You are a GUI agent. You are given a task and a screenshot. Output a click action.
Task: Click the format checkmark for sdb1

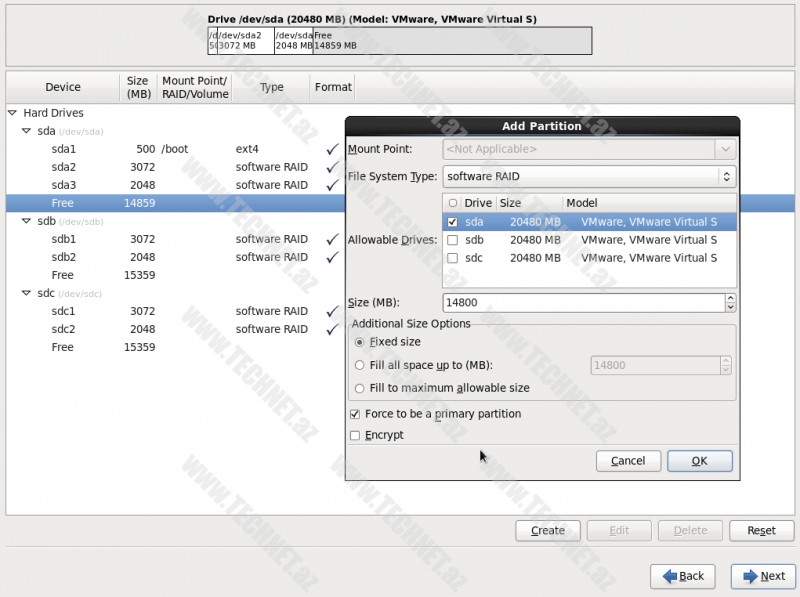[x=332, y=239]
